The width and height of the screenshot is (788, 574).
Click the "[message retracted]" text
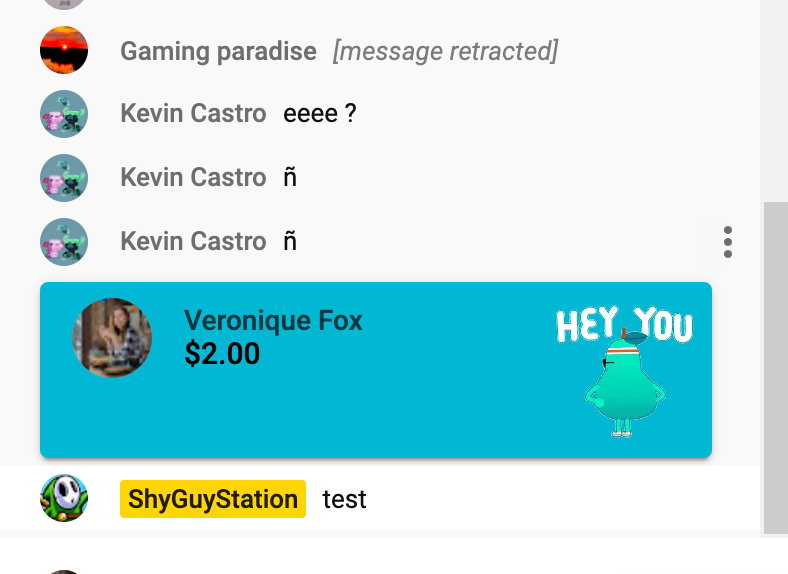(445, 51)
